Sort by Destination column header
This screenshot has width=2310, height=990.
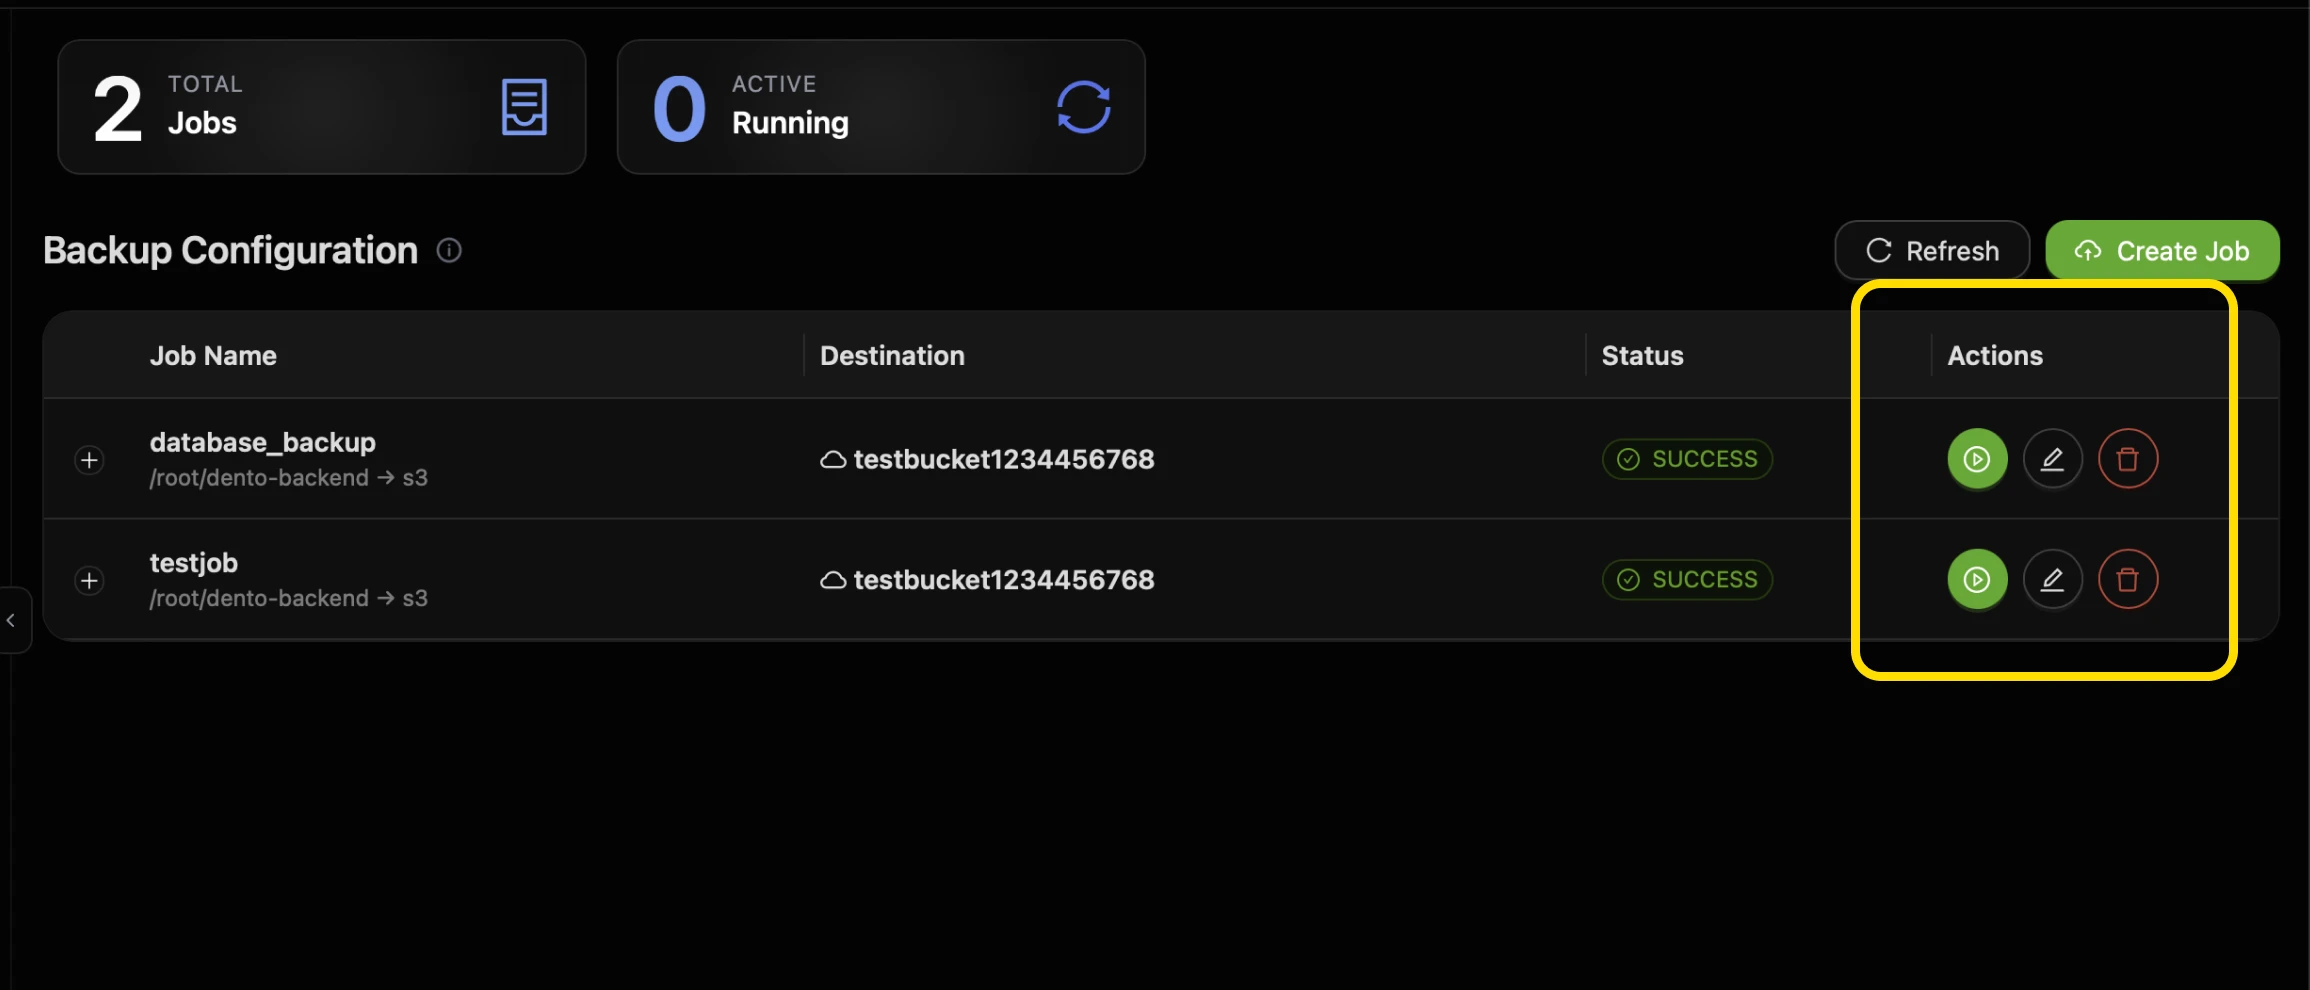[892, 356]
